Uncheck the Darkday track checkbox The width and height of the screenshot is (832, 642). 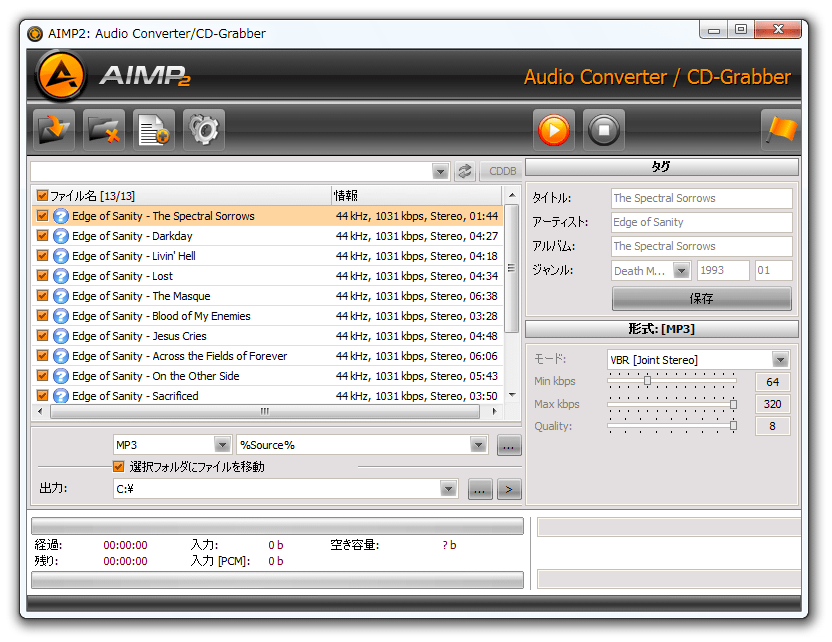[42, 236]
